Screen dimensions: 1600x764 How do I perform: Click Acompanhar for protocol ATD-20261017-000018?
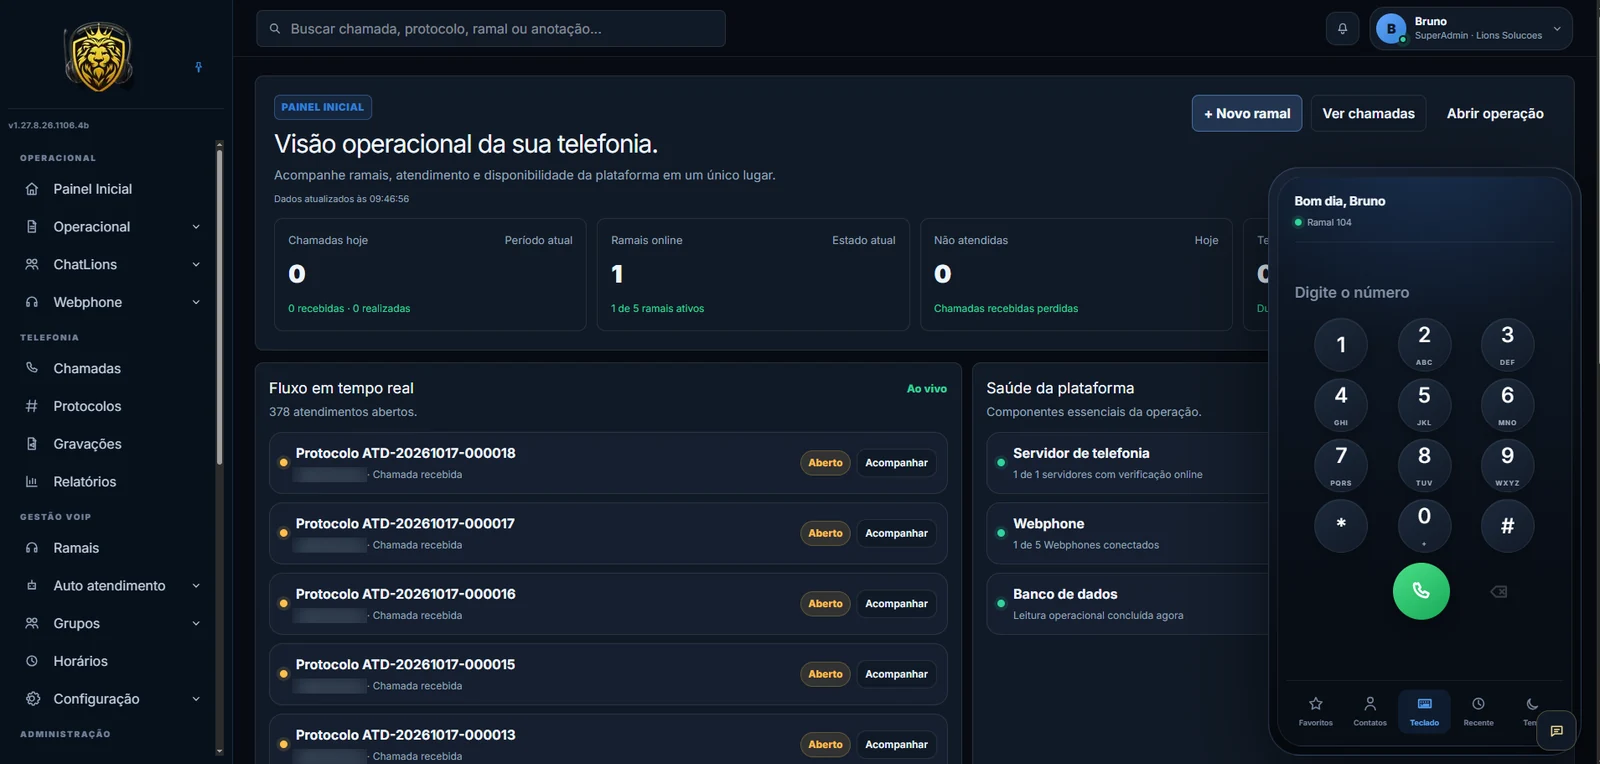pos(896,463)
